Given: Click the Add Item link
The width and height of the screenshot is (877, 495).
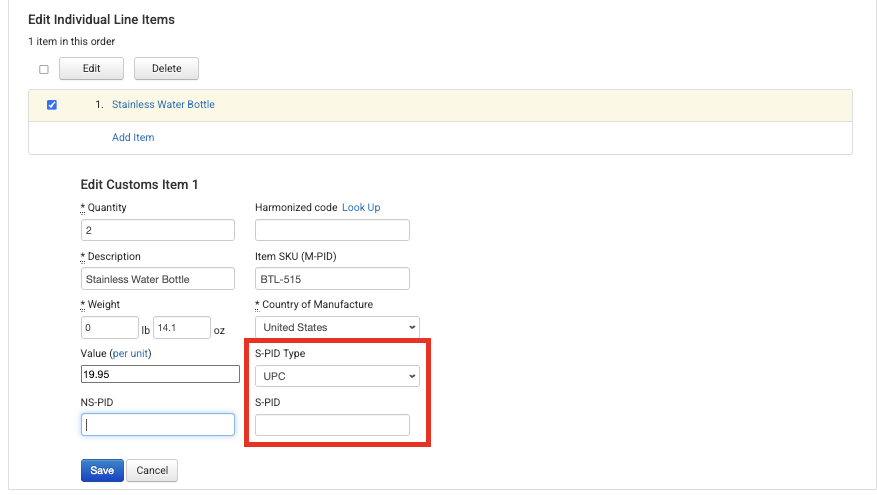Looking at the screenshot, I should [x=133, y=137].
